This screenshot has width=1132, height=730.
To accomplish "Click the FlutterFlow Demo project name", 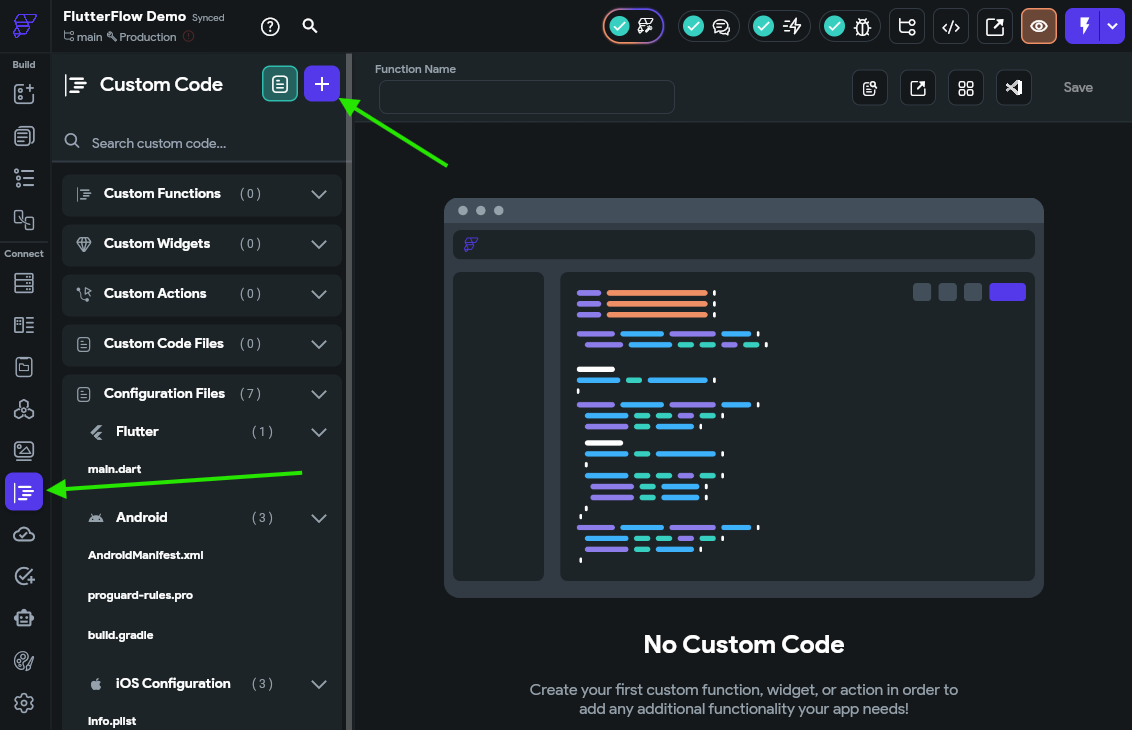I will click(x=124, y=16).
